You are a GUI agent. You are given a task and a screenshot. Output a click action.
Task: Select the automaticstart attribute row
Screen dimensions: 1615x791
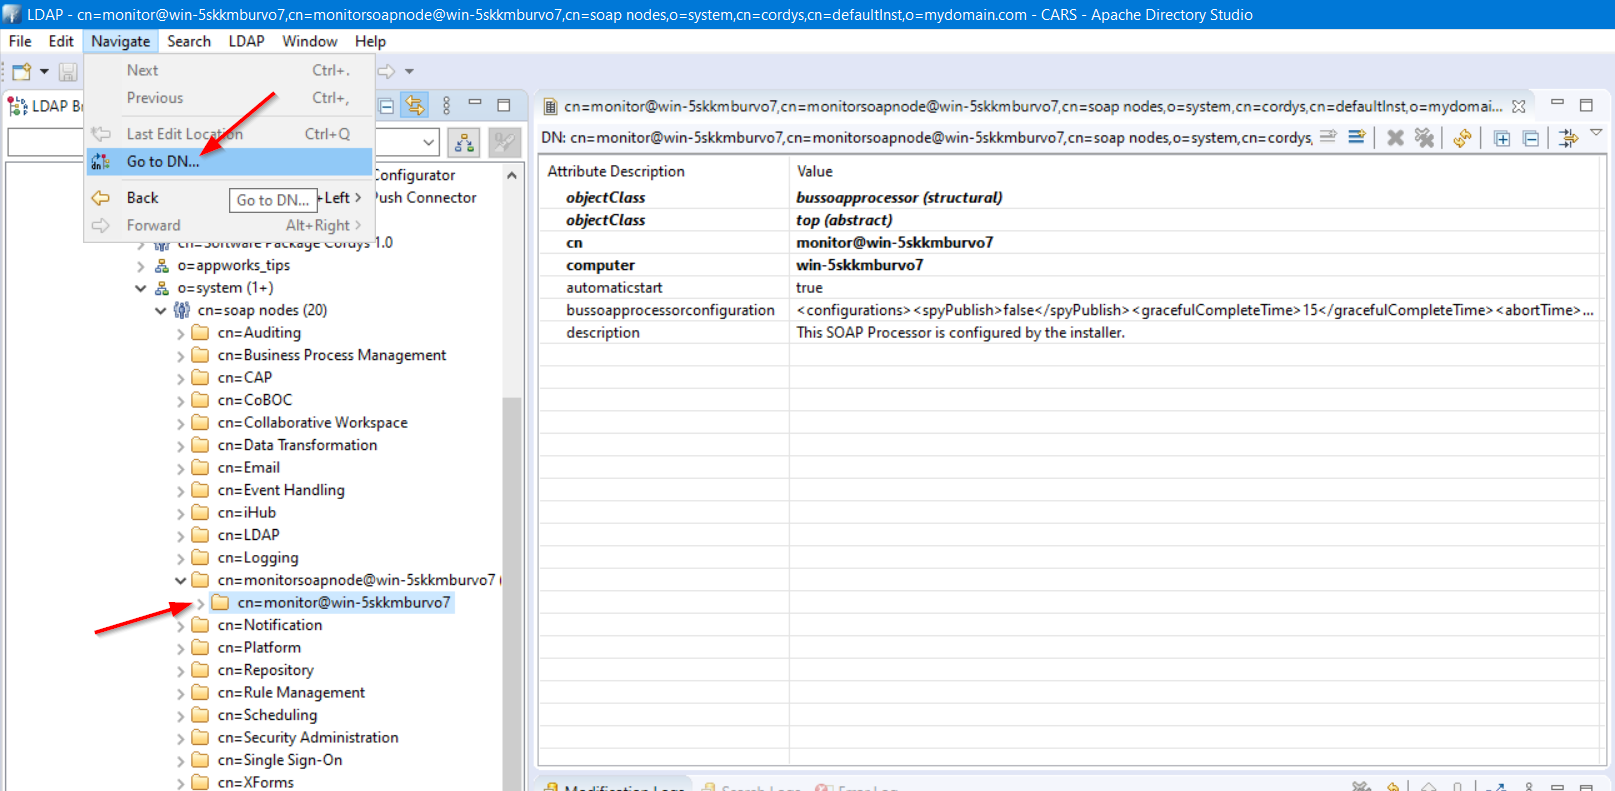point(1070,288)
